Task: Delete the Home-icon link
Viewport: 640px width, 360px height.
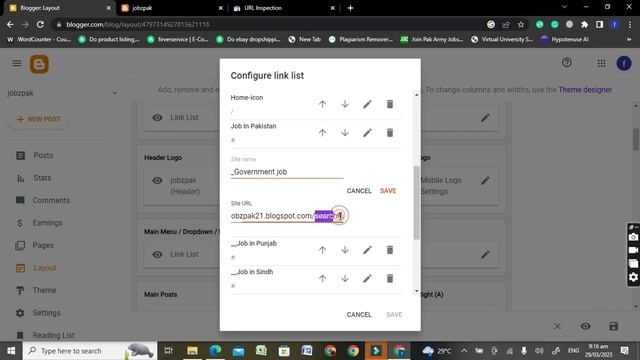Action: pyautogui.click(x=390, y=104)
